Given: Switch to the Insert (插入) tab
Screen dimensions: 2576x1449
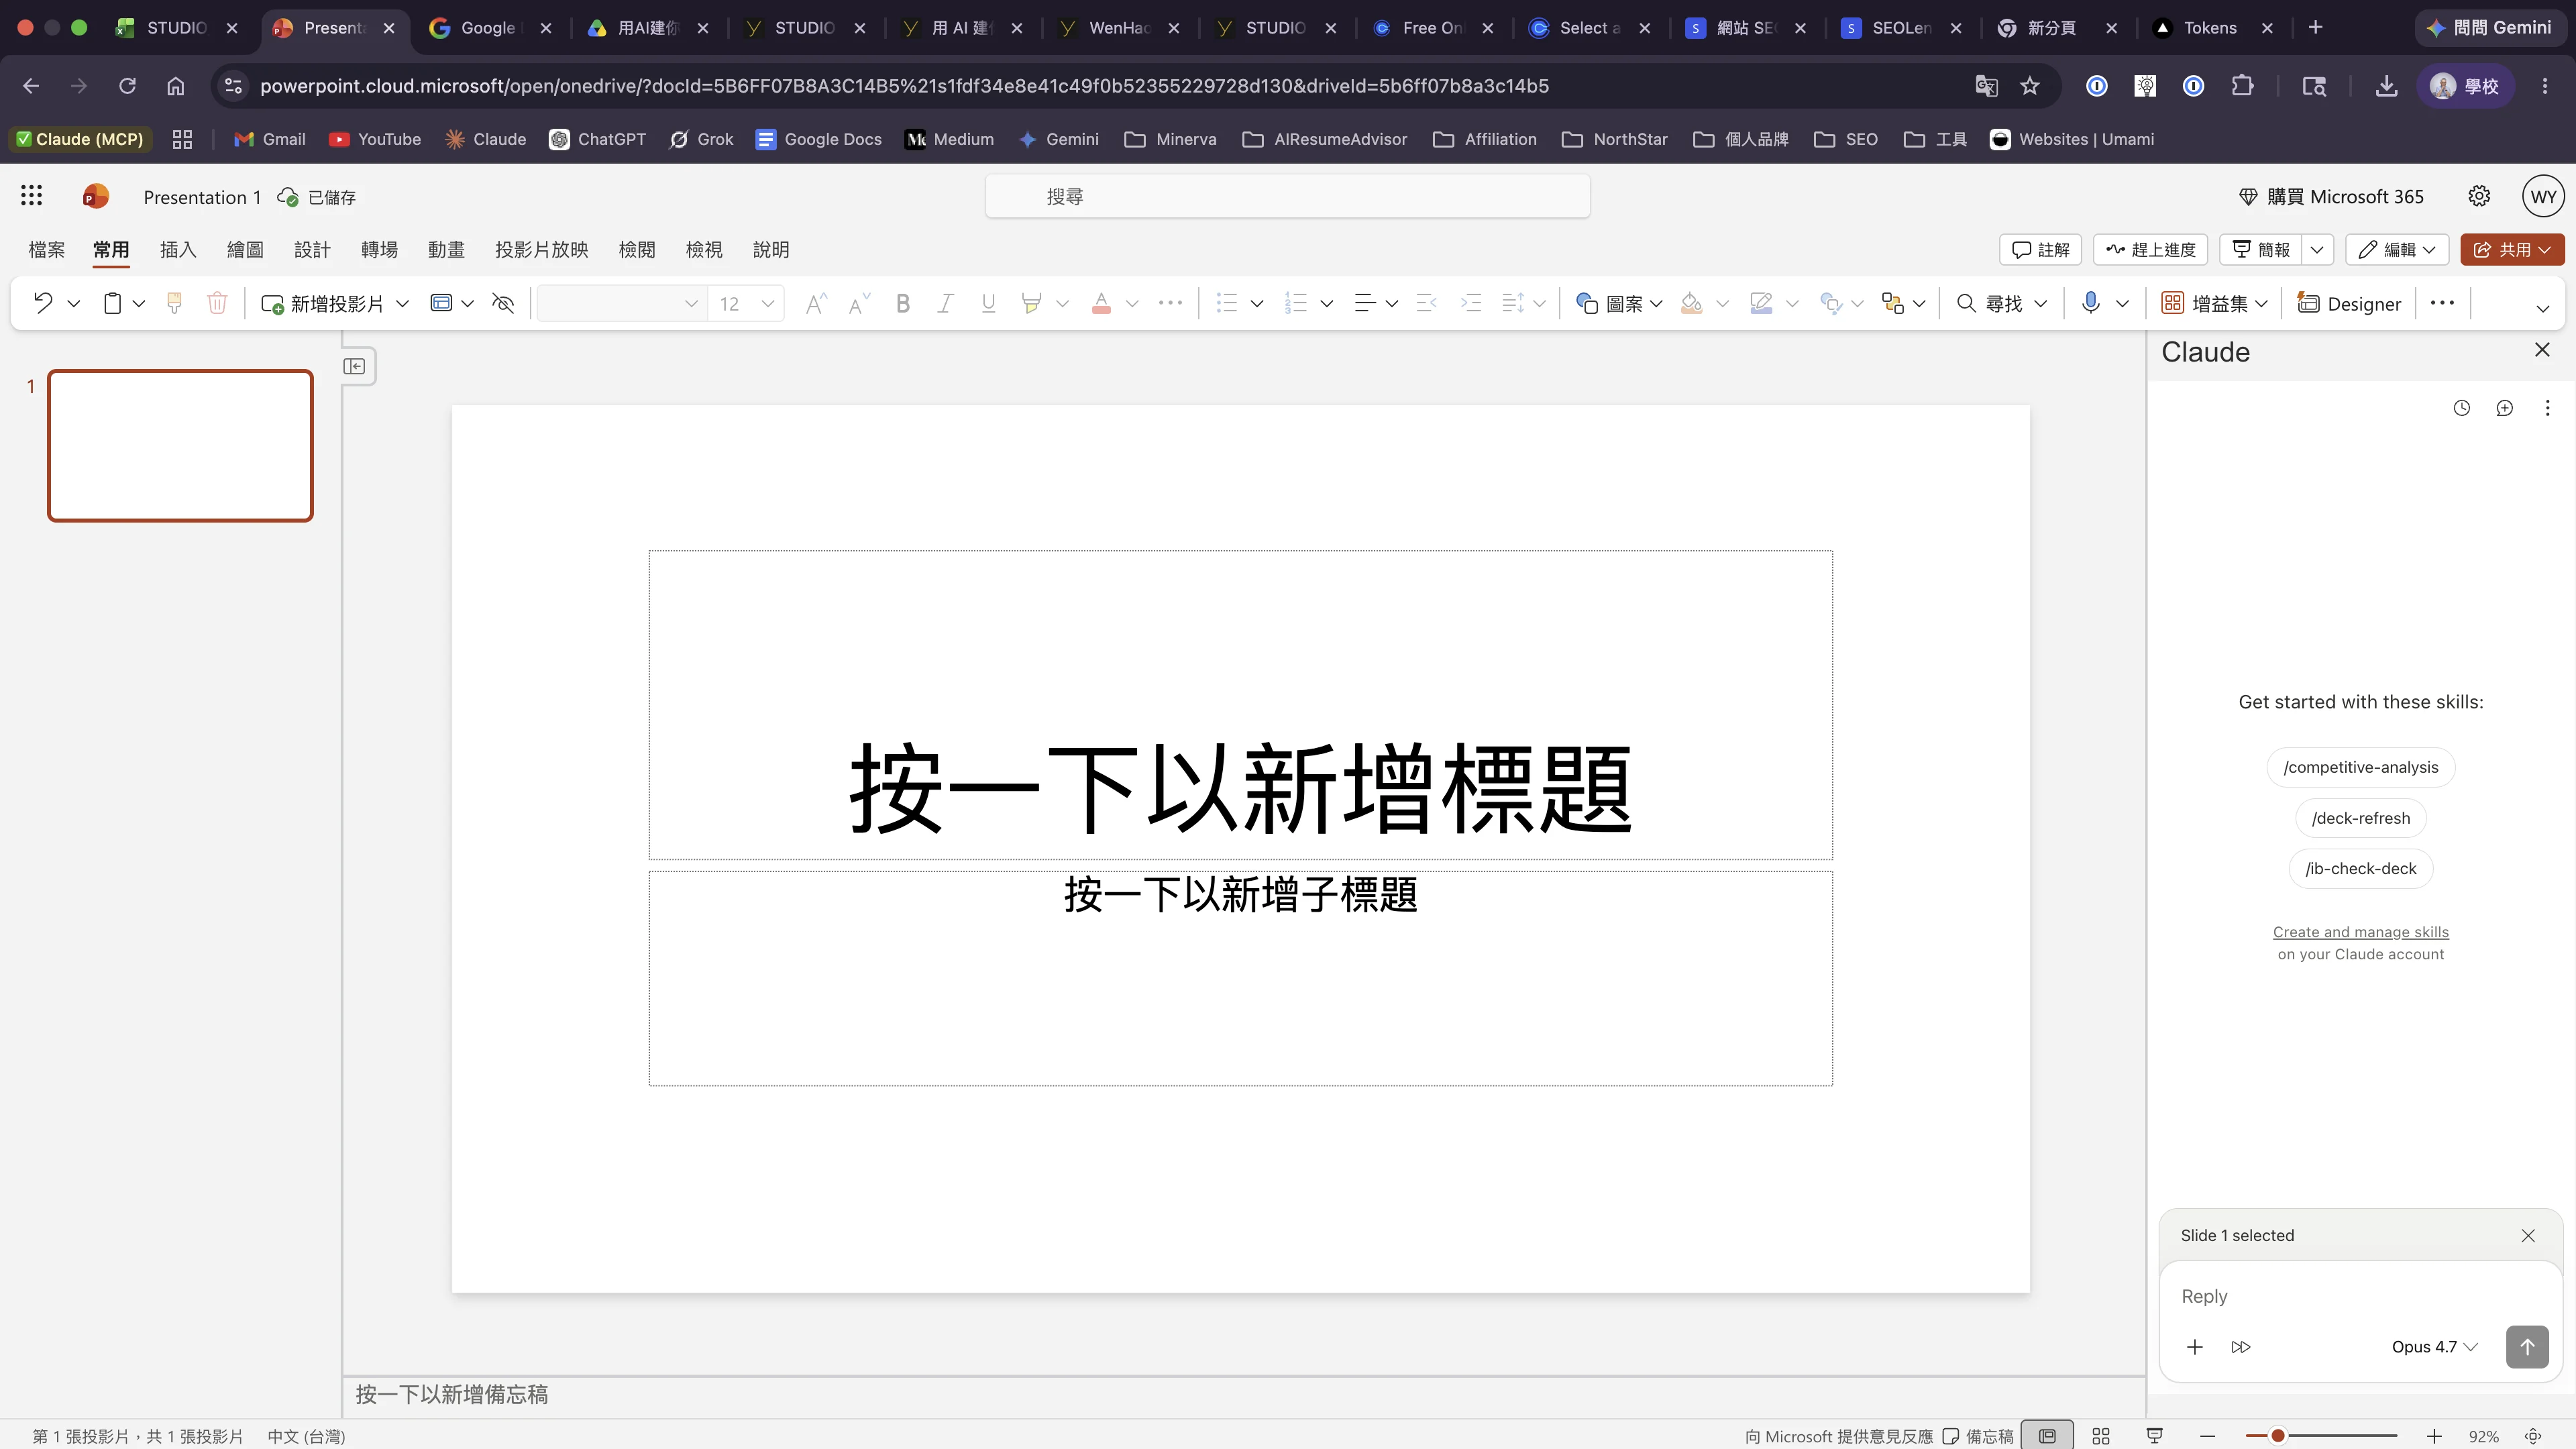Looking at the screenshot, I should (178, 249).
